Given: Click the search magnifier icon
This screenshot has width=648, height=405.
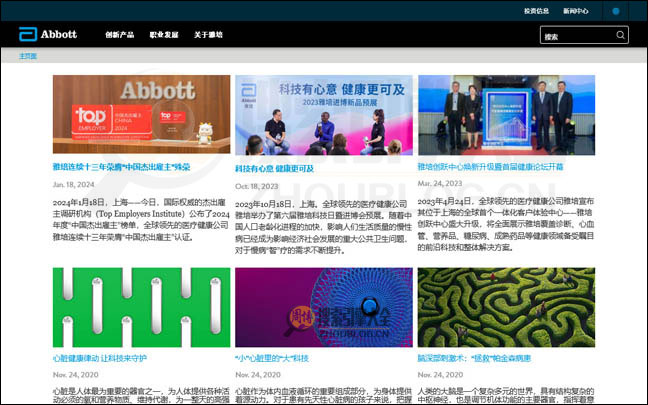Looking at the screenshot, I should click(x=620, y=35).
